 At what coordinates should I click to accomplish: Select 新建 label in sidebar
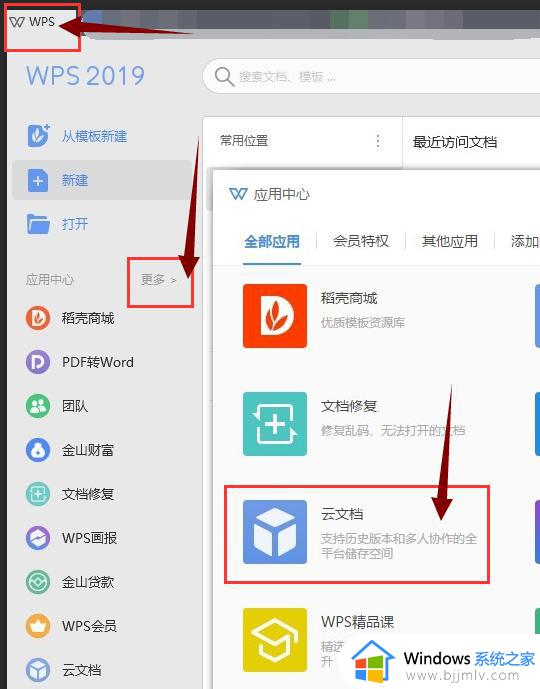pyautogui.click(x=75, y=180)
